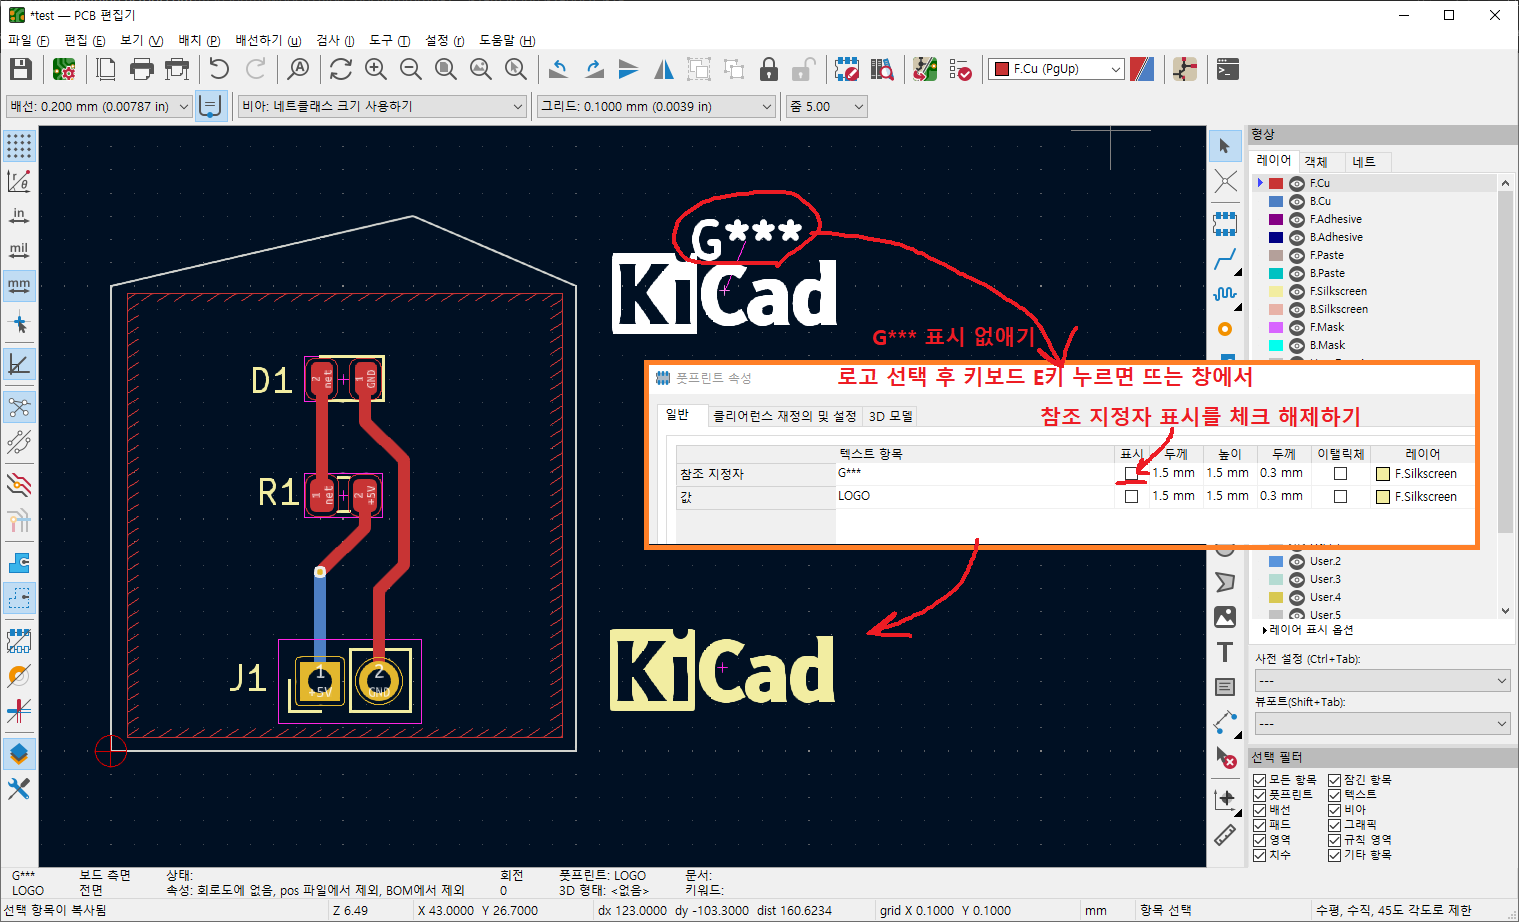Select the Route Tracks tool

point(1225,259)
